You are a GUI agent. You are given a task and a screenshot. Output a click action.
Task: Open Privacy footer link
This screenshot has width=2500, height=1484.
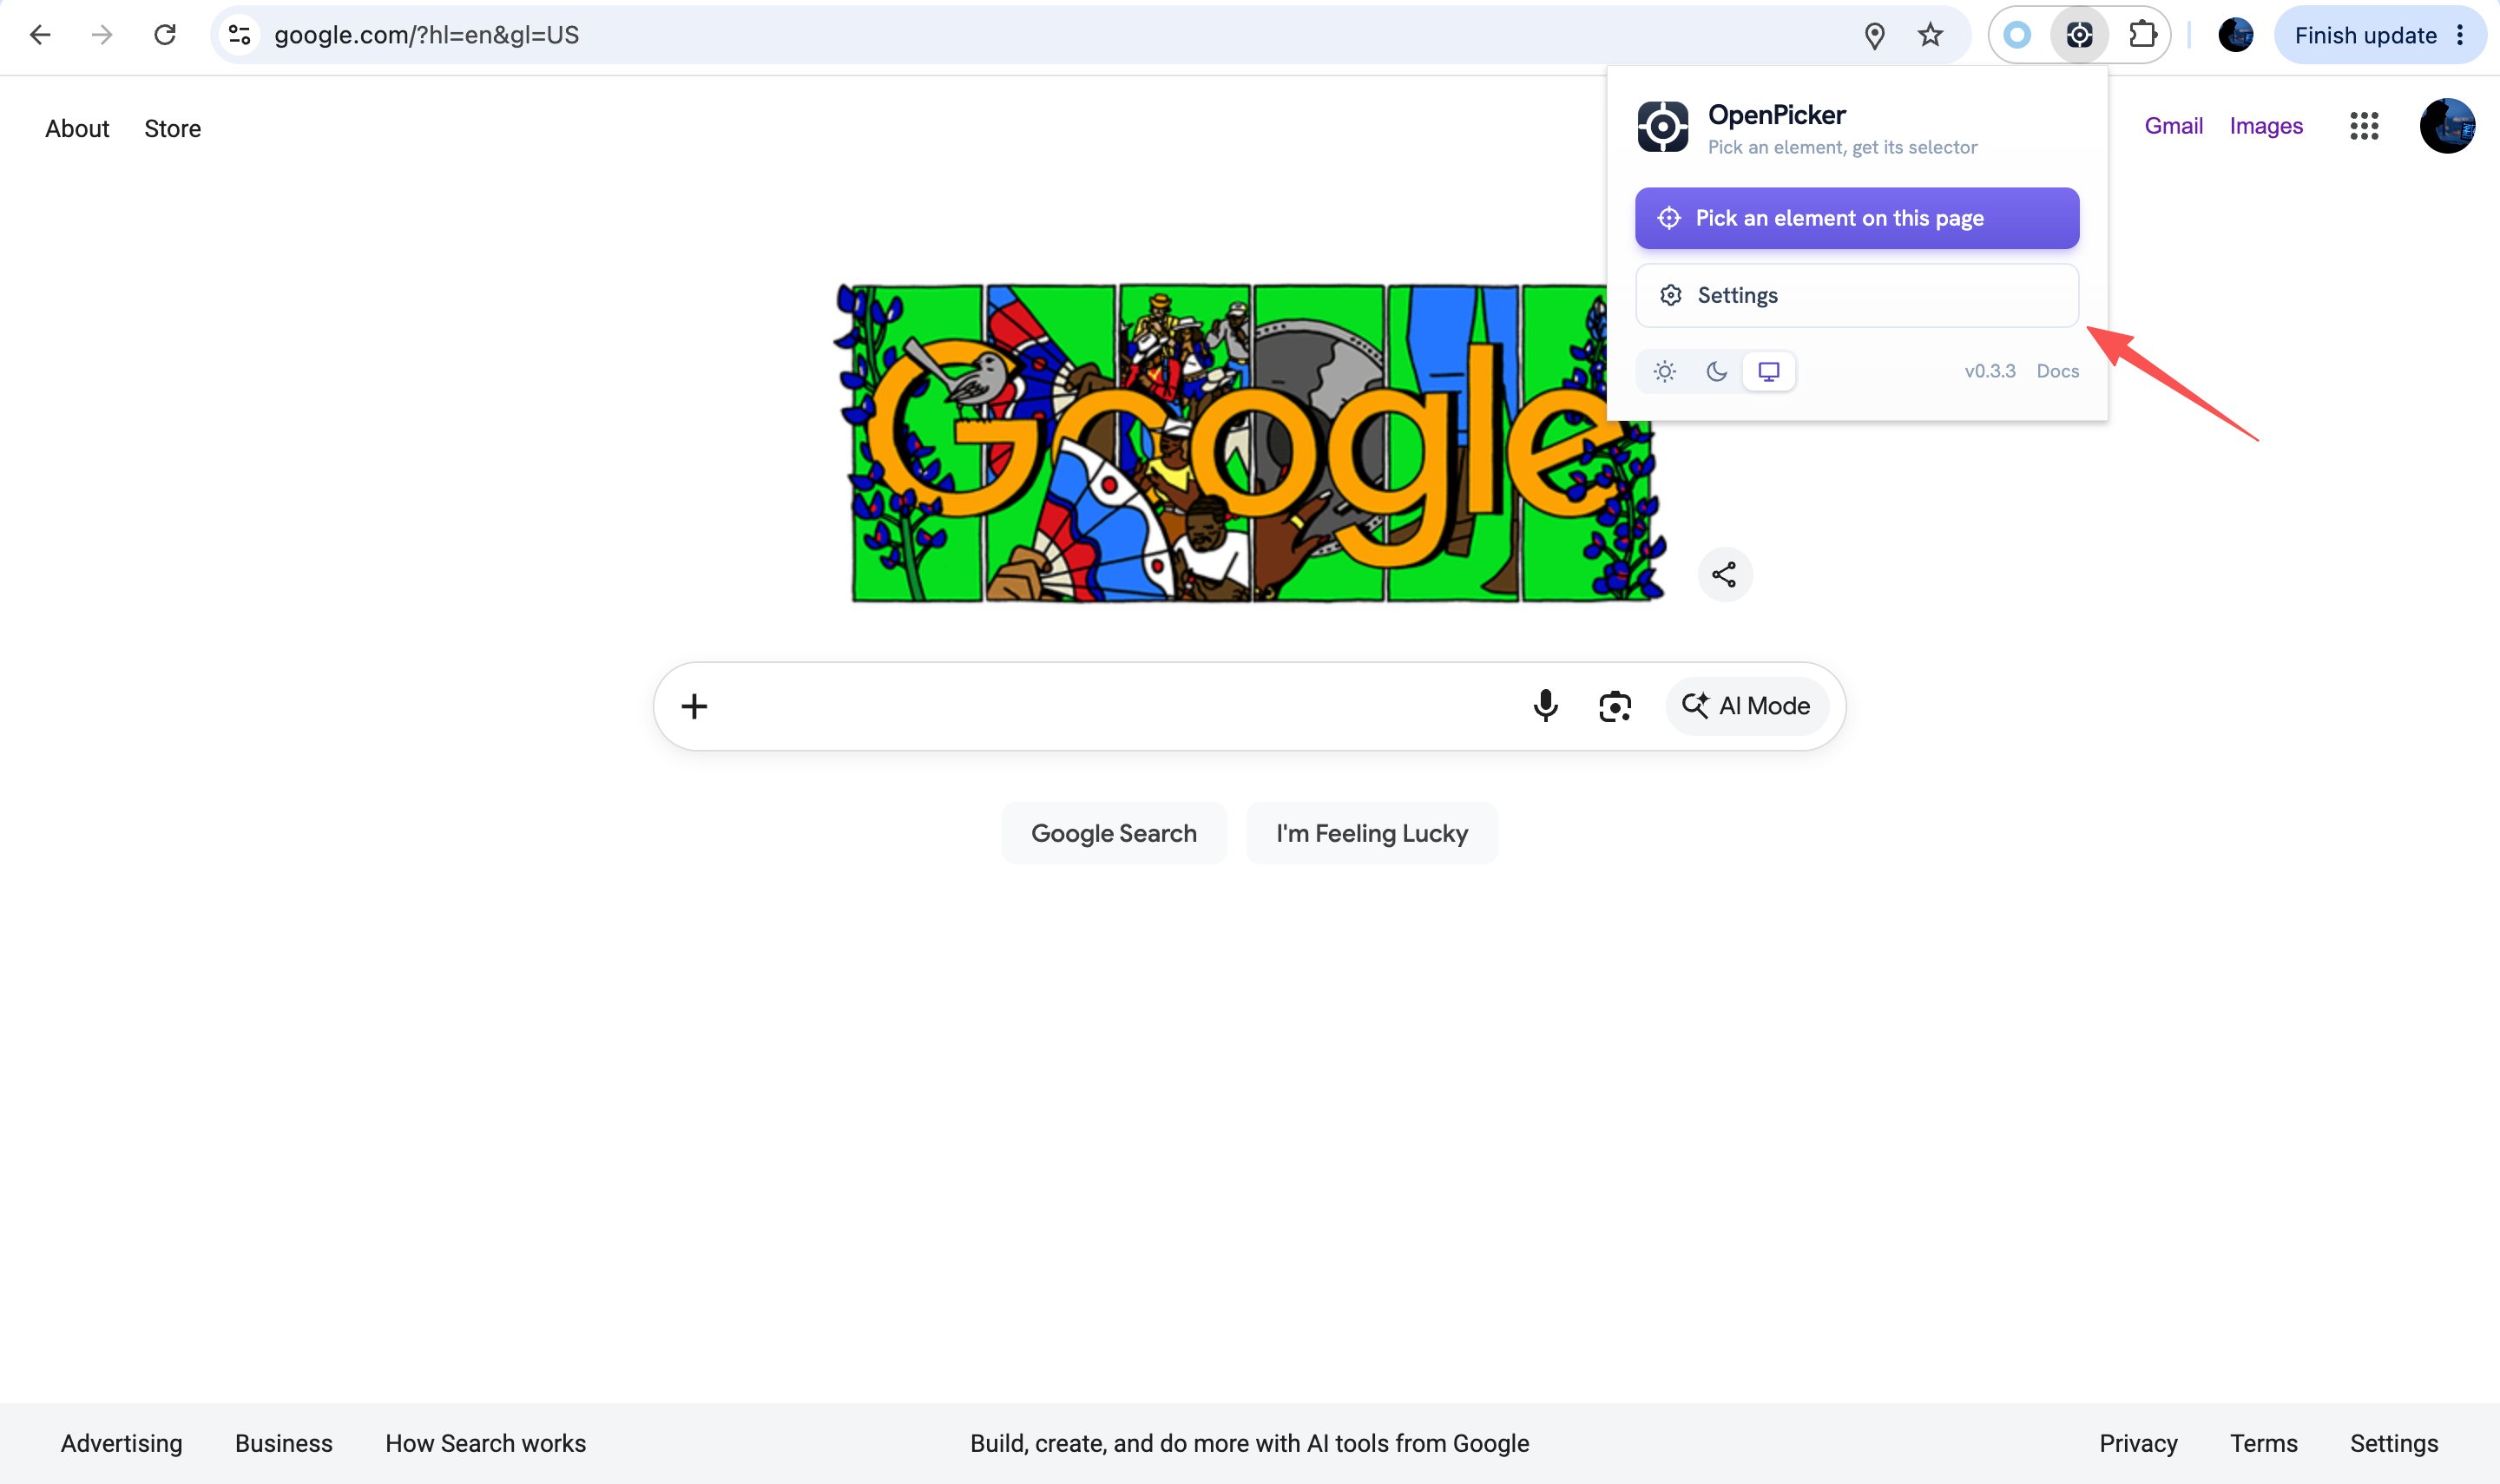[2138, 1443]
